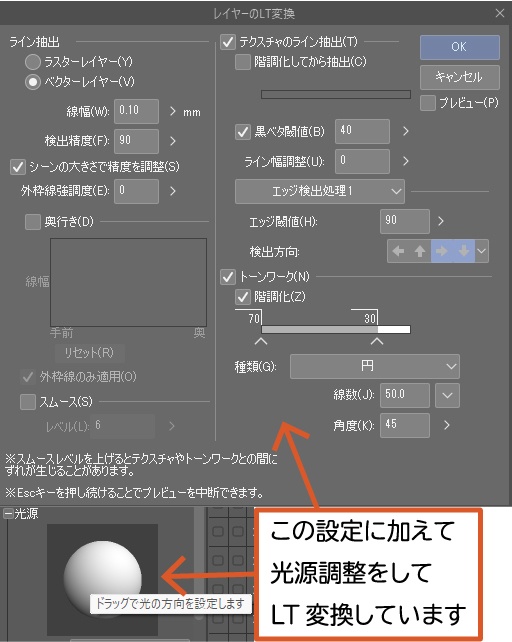This screenshot has width=512, height=642.
Task: Click the 線幅(W) input field
Action: [136, 111]
